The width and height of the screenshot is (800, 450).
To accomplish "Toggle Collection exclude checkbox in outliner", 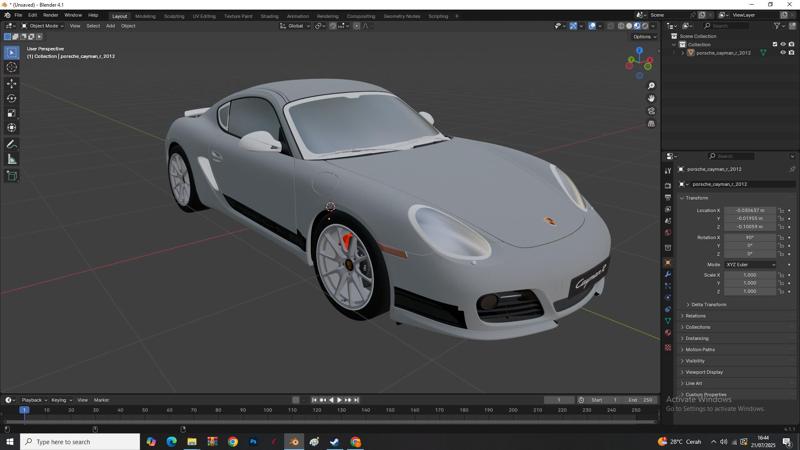I will (x=775, y=44).
